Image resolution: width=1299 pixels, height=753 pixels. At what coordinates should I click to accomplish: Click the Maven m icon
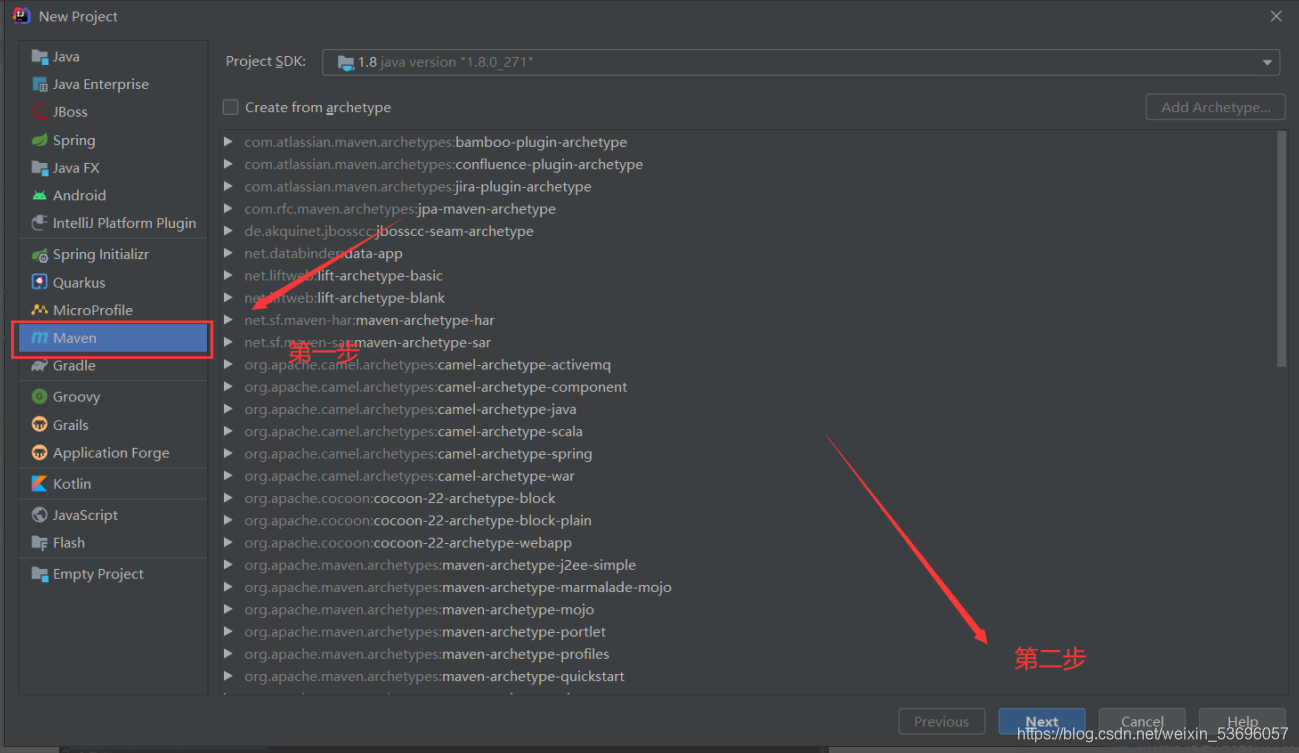point(40,338)
